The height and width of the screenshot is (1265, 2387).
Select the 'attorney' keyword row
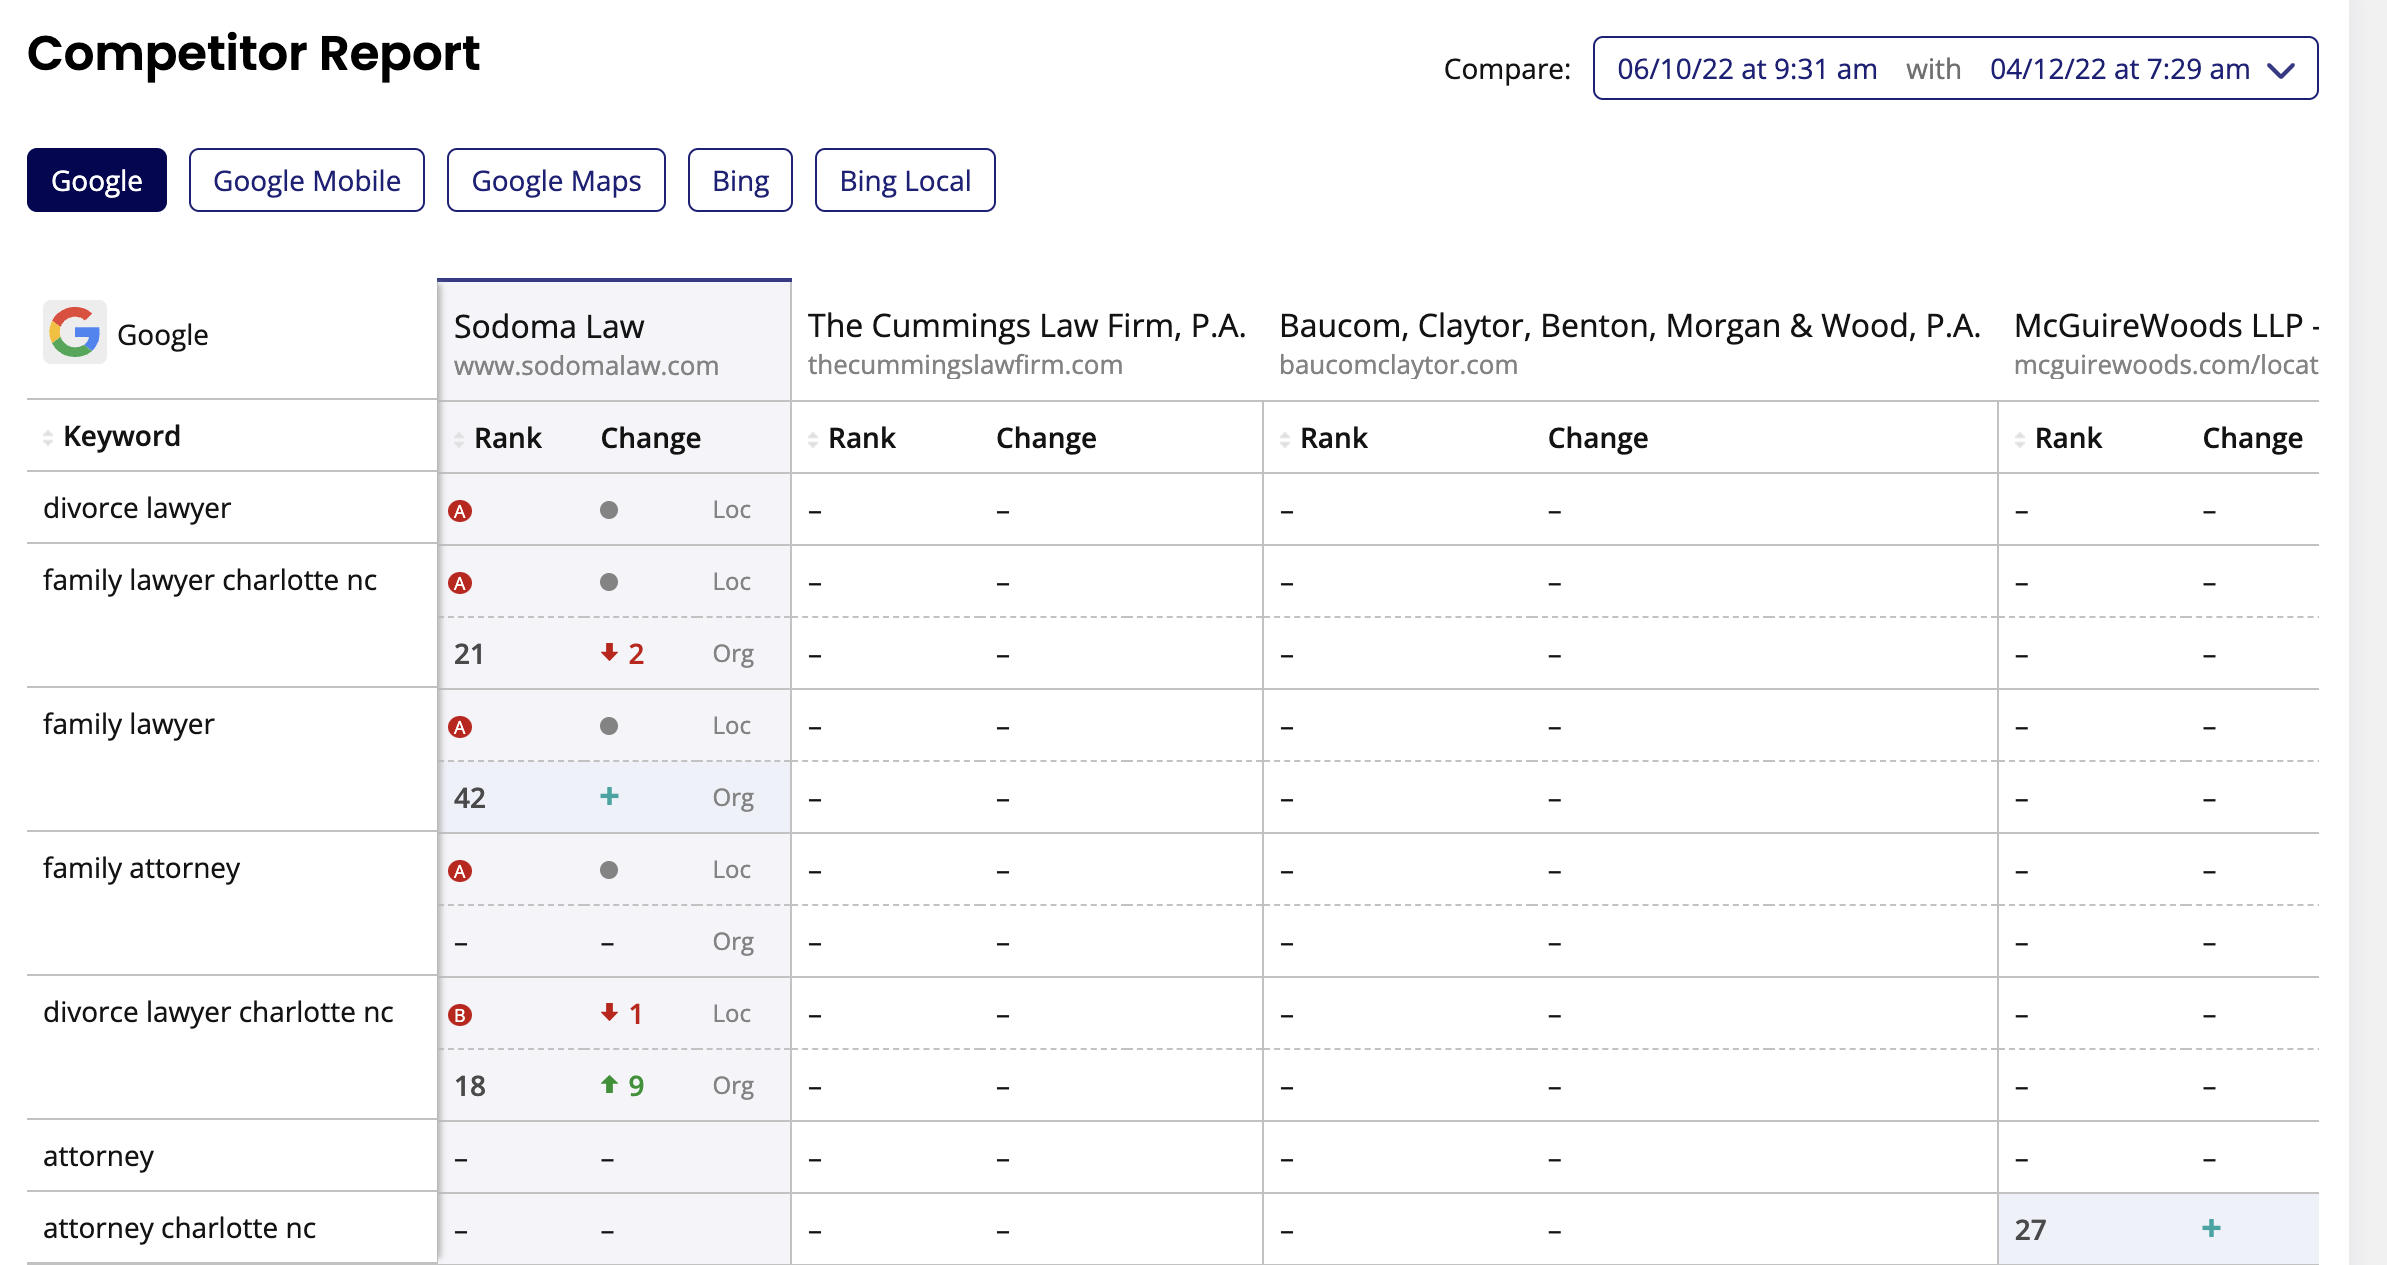98,1156
